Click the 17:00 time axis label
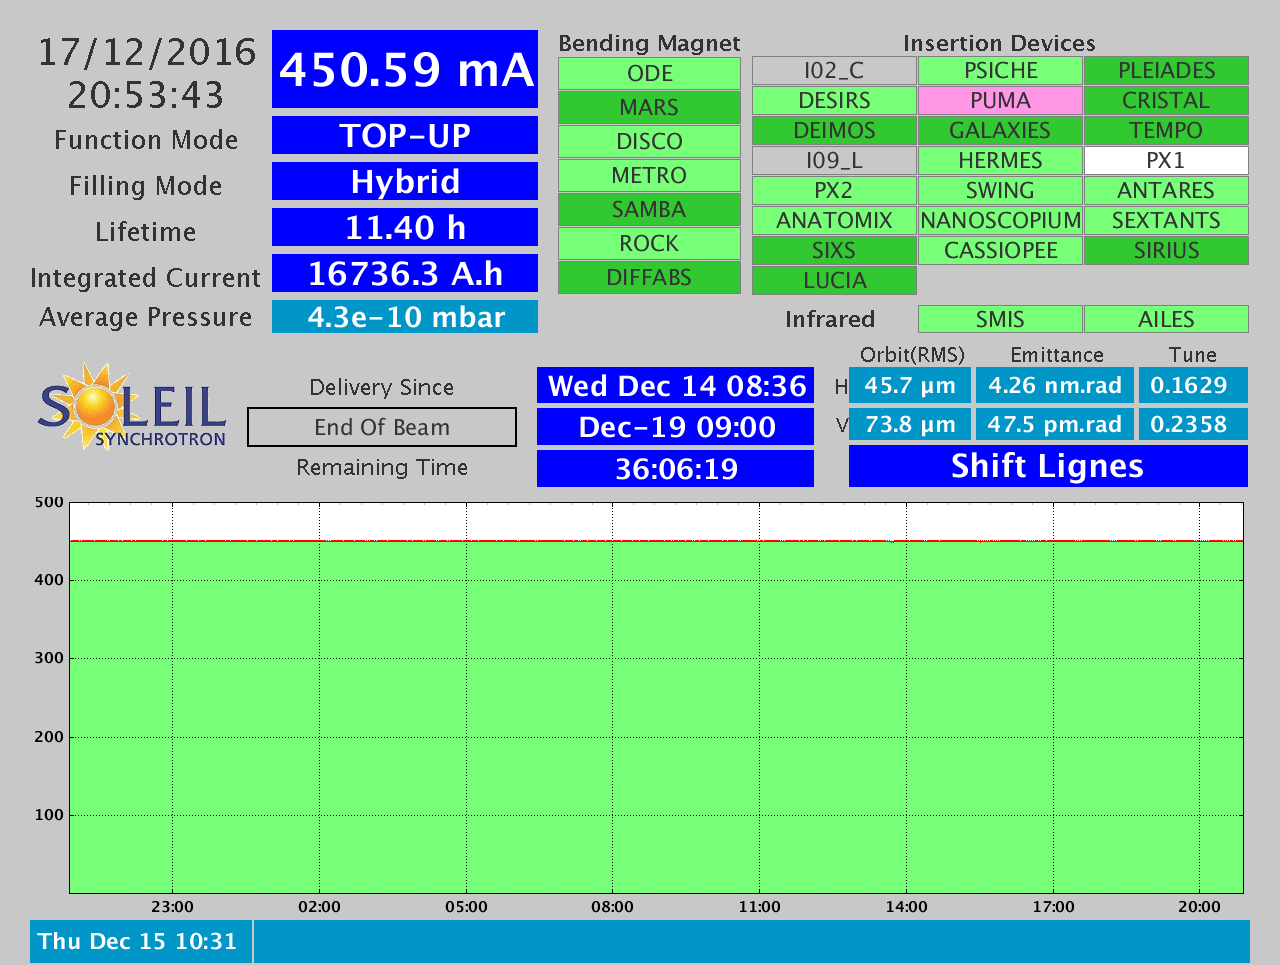This screenshot has height=965, width=1280. pyautogui.click(x=1053, y=907)
